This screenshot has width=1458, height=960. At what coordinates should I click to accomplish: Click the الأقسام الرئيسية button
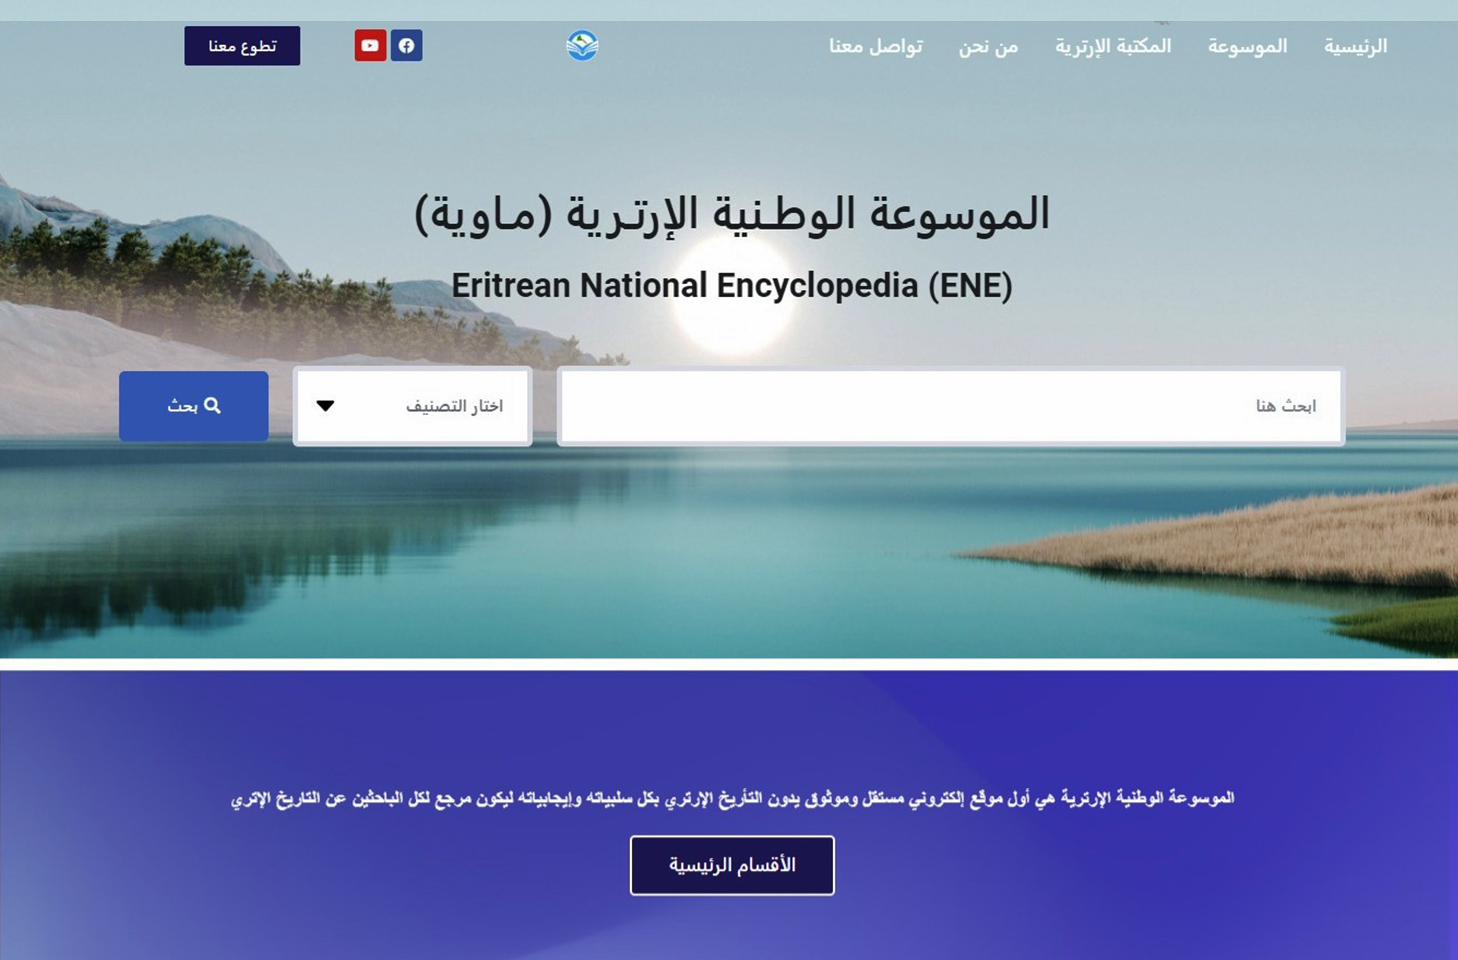click(732, 865)
